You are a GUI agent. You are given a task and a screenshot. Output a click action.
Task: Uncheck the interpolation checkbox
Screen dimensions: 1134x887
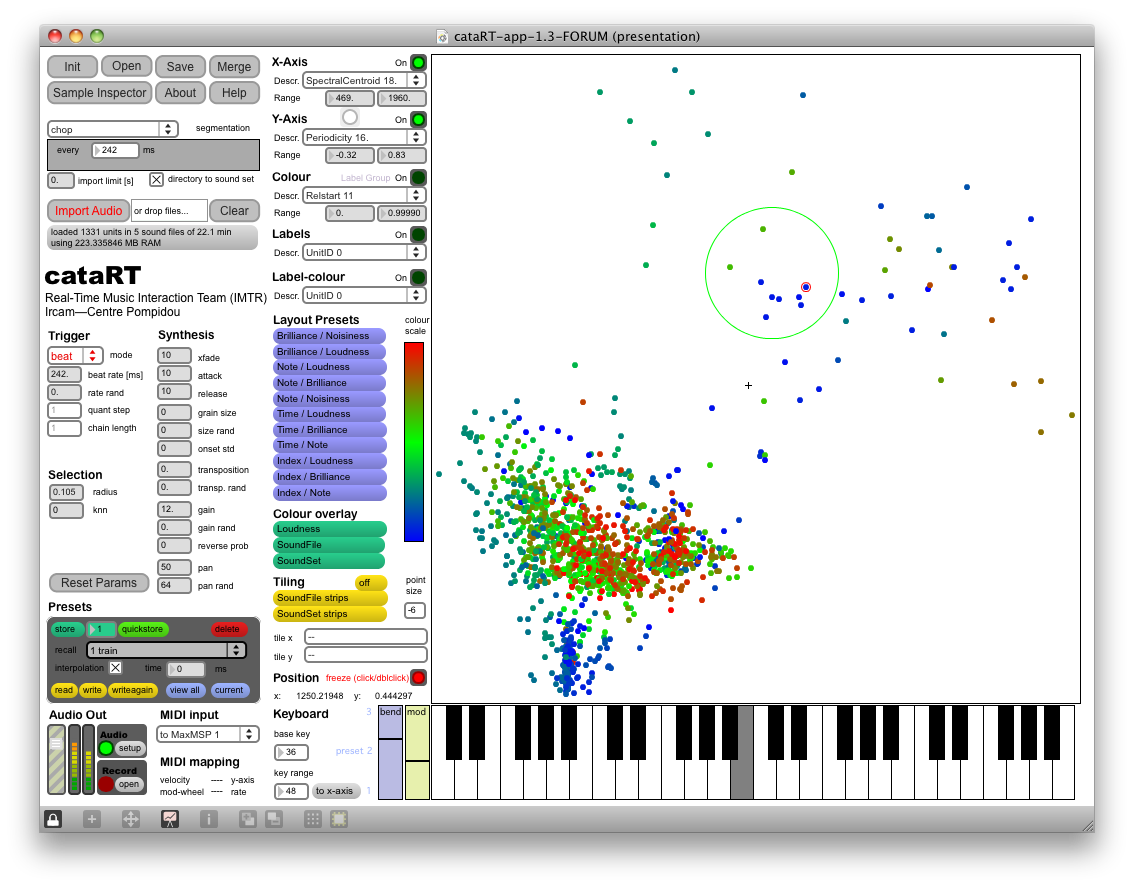coord(116,668)
